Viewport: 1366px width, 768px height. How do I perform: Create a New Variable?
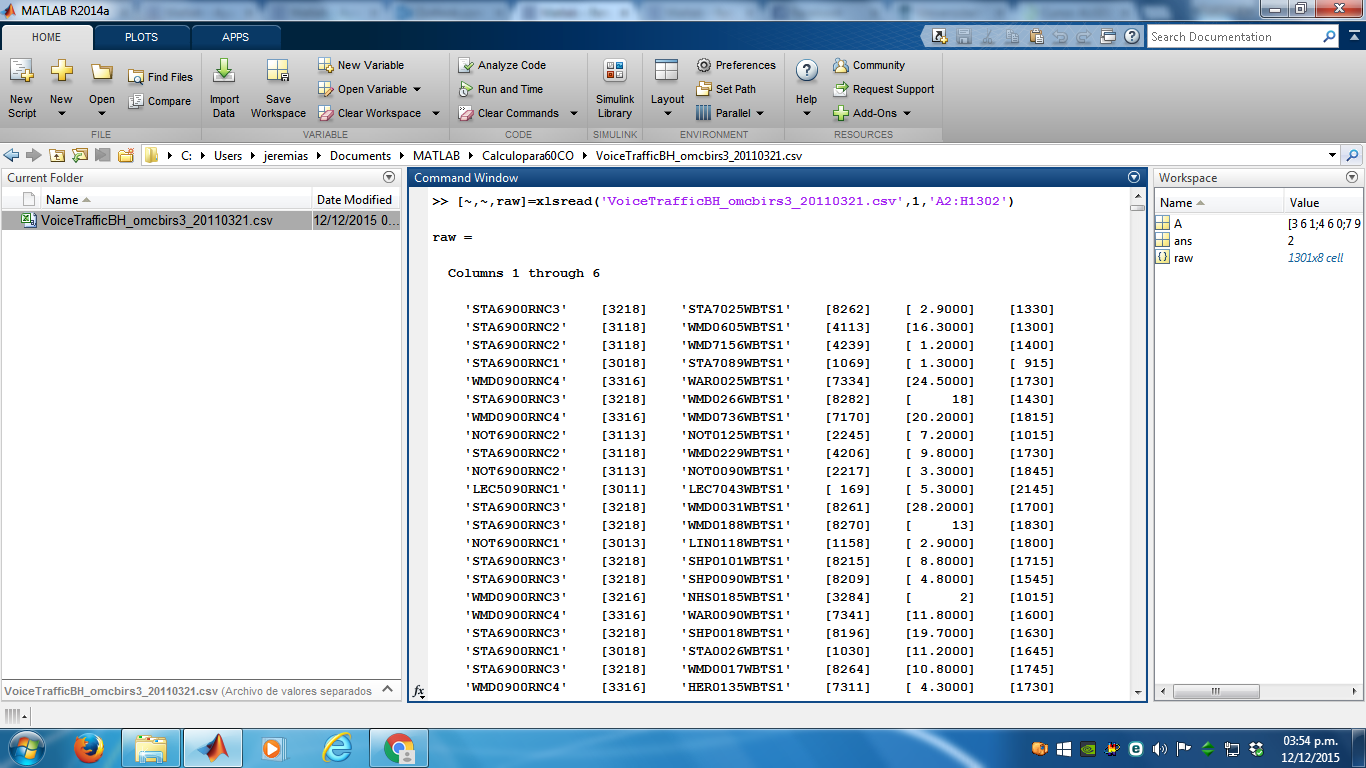(361, 65)
